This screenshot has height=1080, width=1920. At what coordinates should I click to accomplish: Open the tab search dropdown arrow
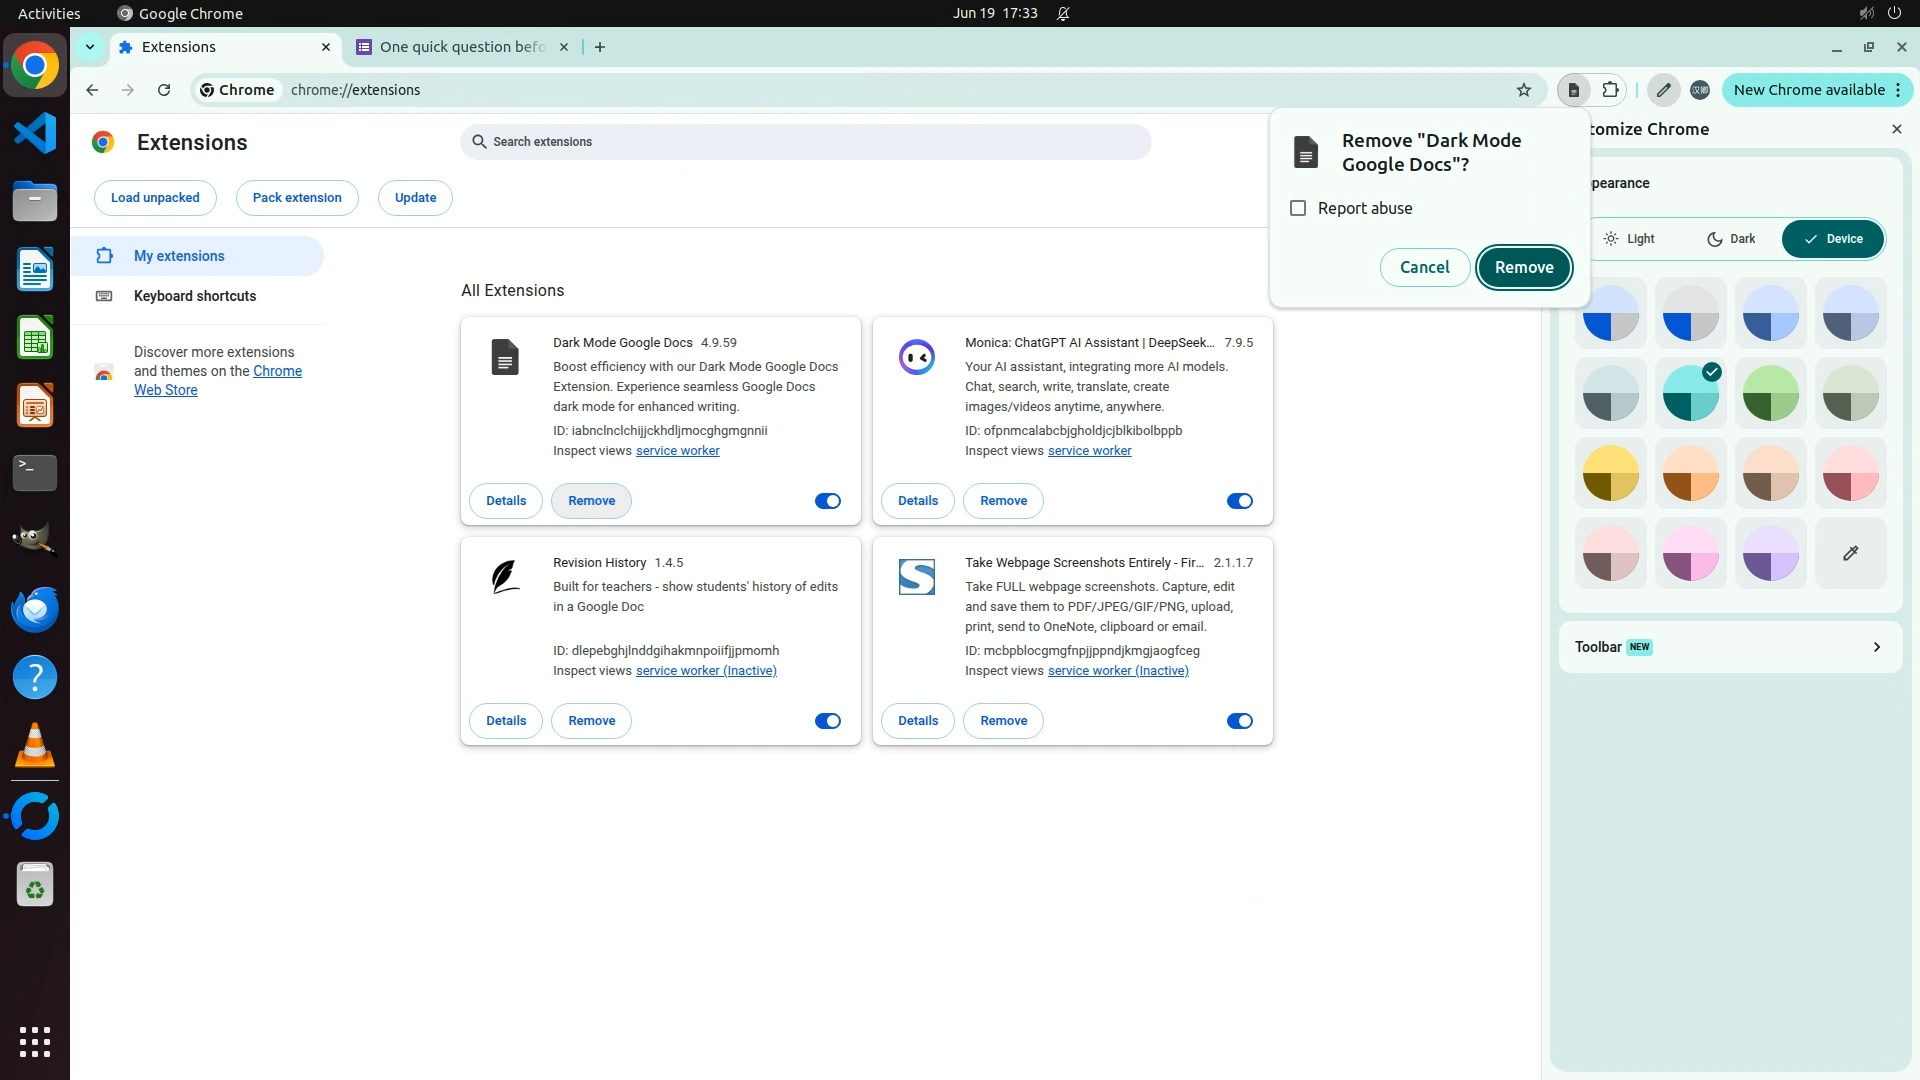[x=90, y=47]
